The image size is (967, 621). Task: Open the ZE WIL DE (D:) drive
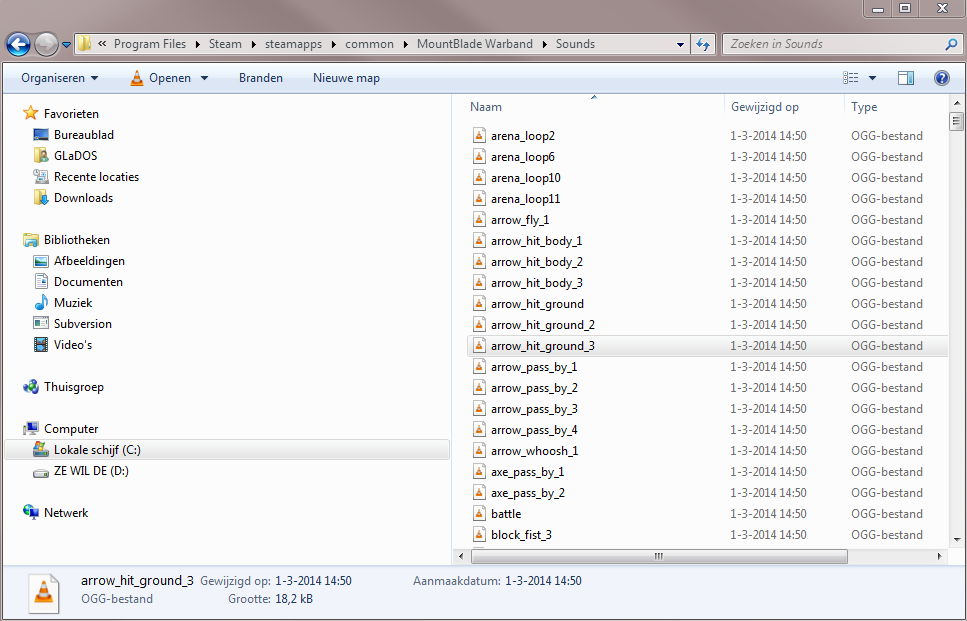coord(80,471)
